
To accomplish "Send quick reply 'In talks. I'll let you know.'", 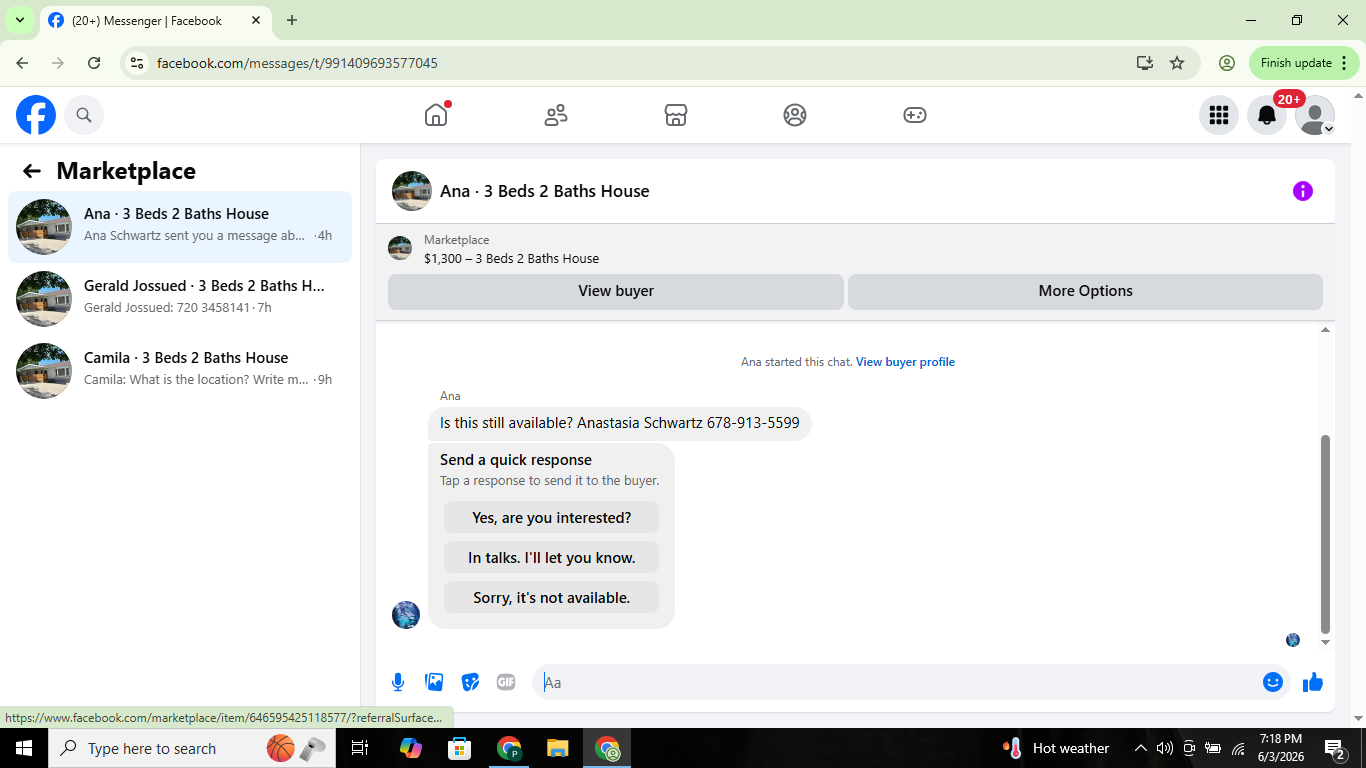I will tap(551, 558).
